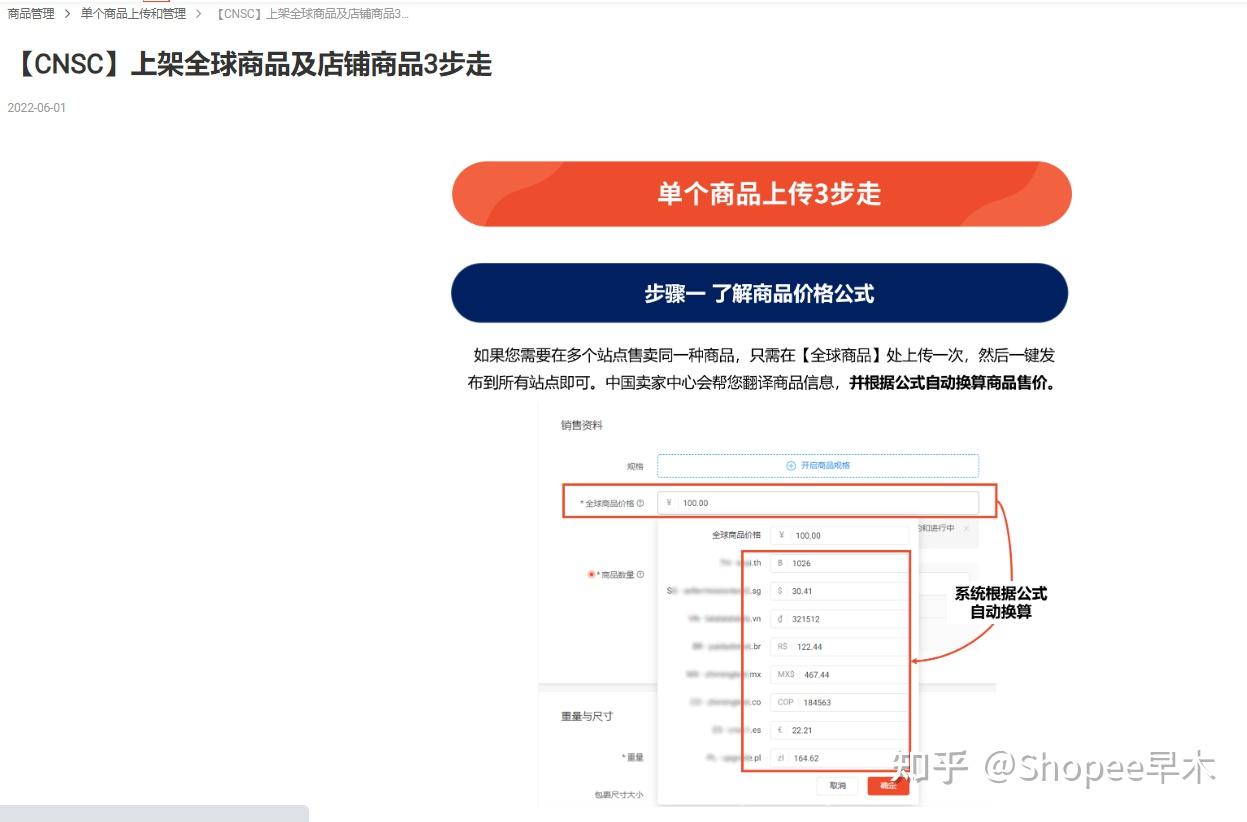
Task: Confirm with the orange 确定 button
Action: coord(888,786)
